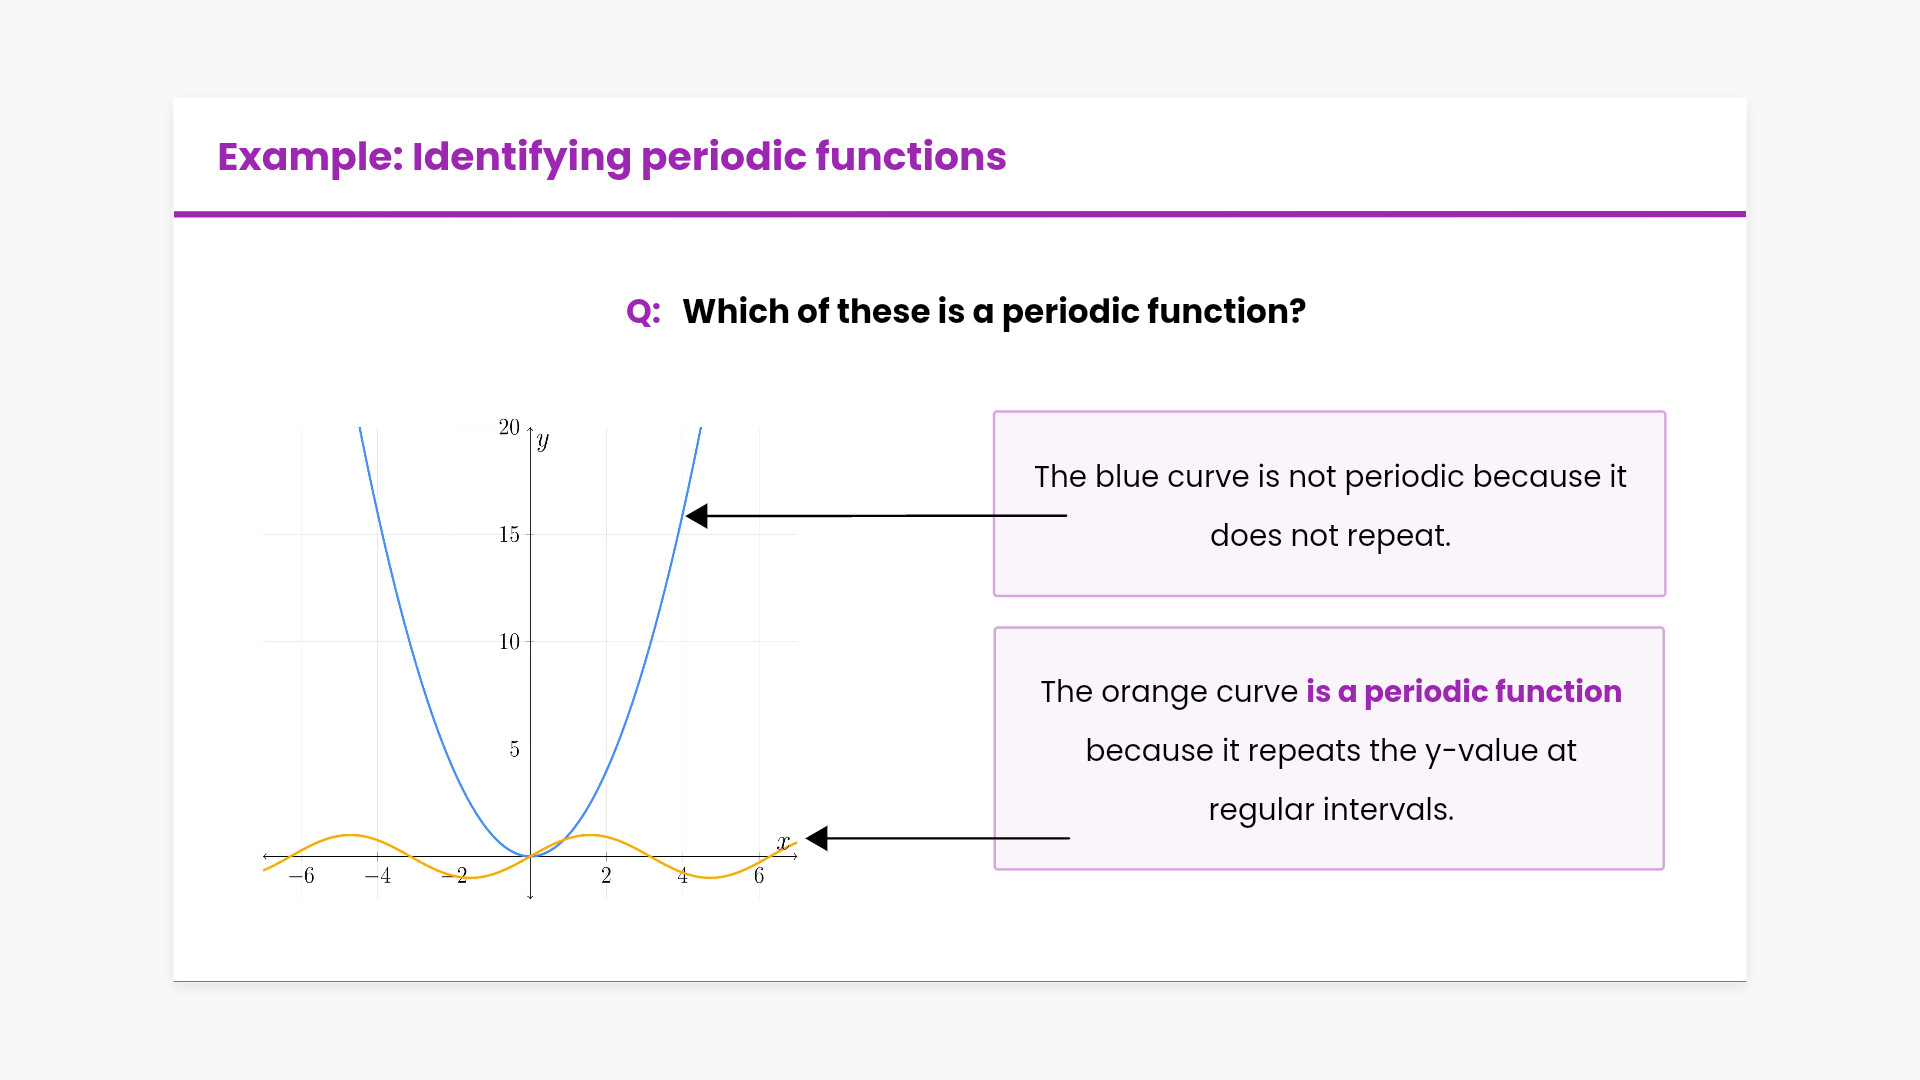1920x1080 pixels.
Task: Click the x-axis label
Action: point(783,842)
